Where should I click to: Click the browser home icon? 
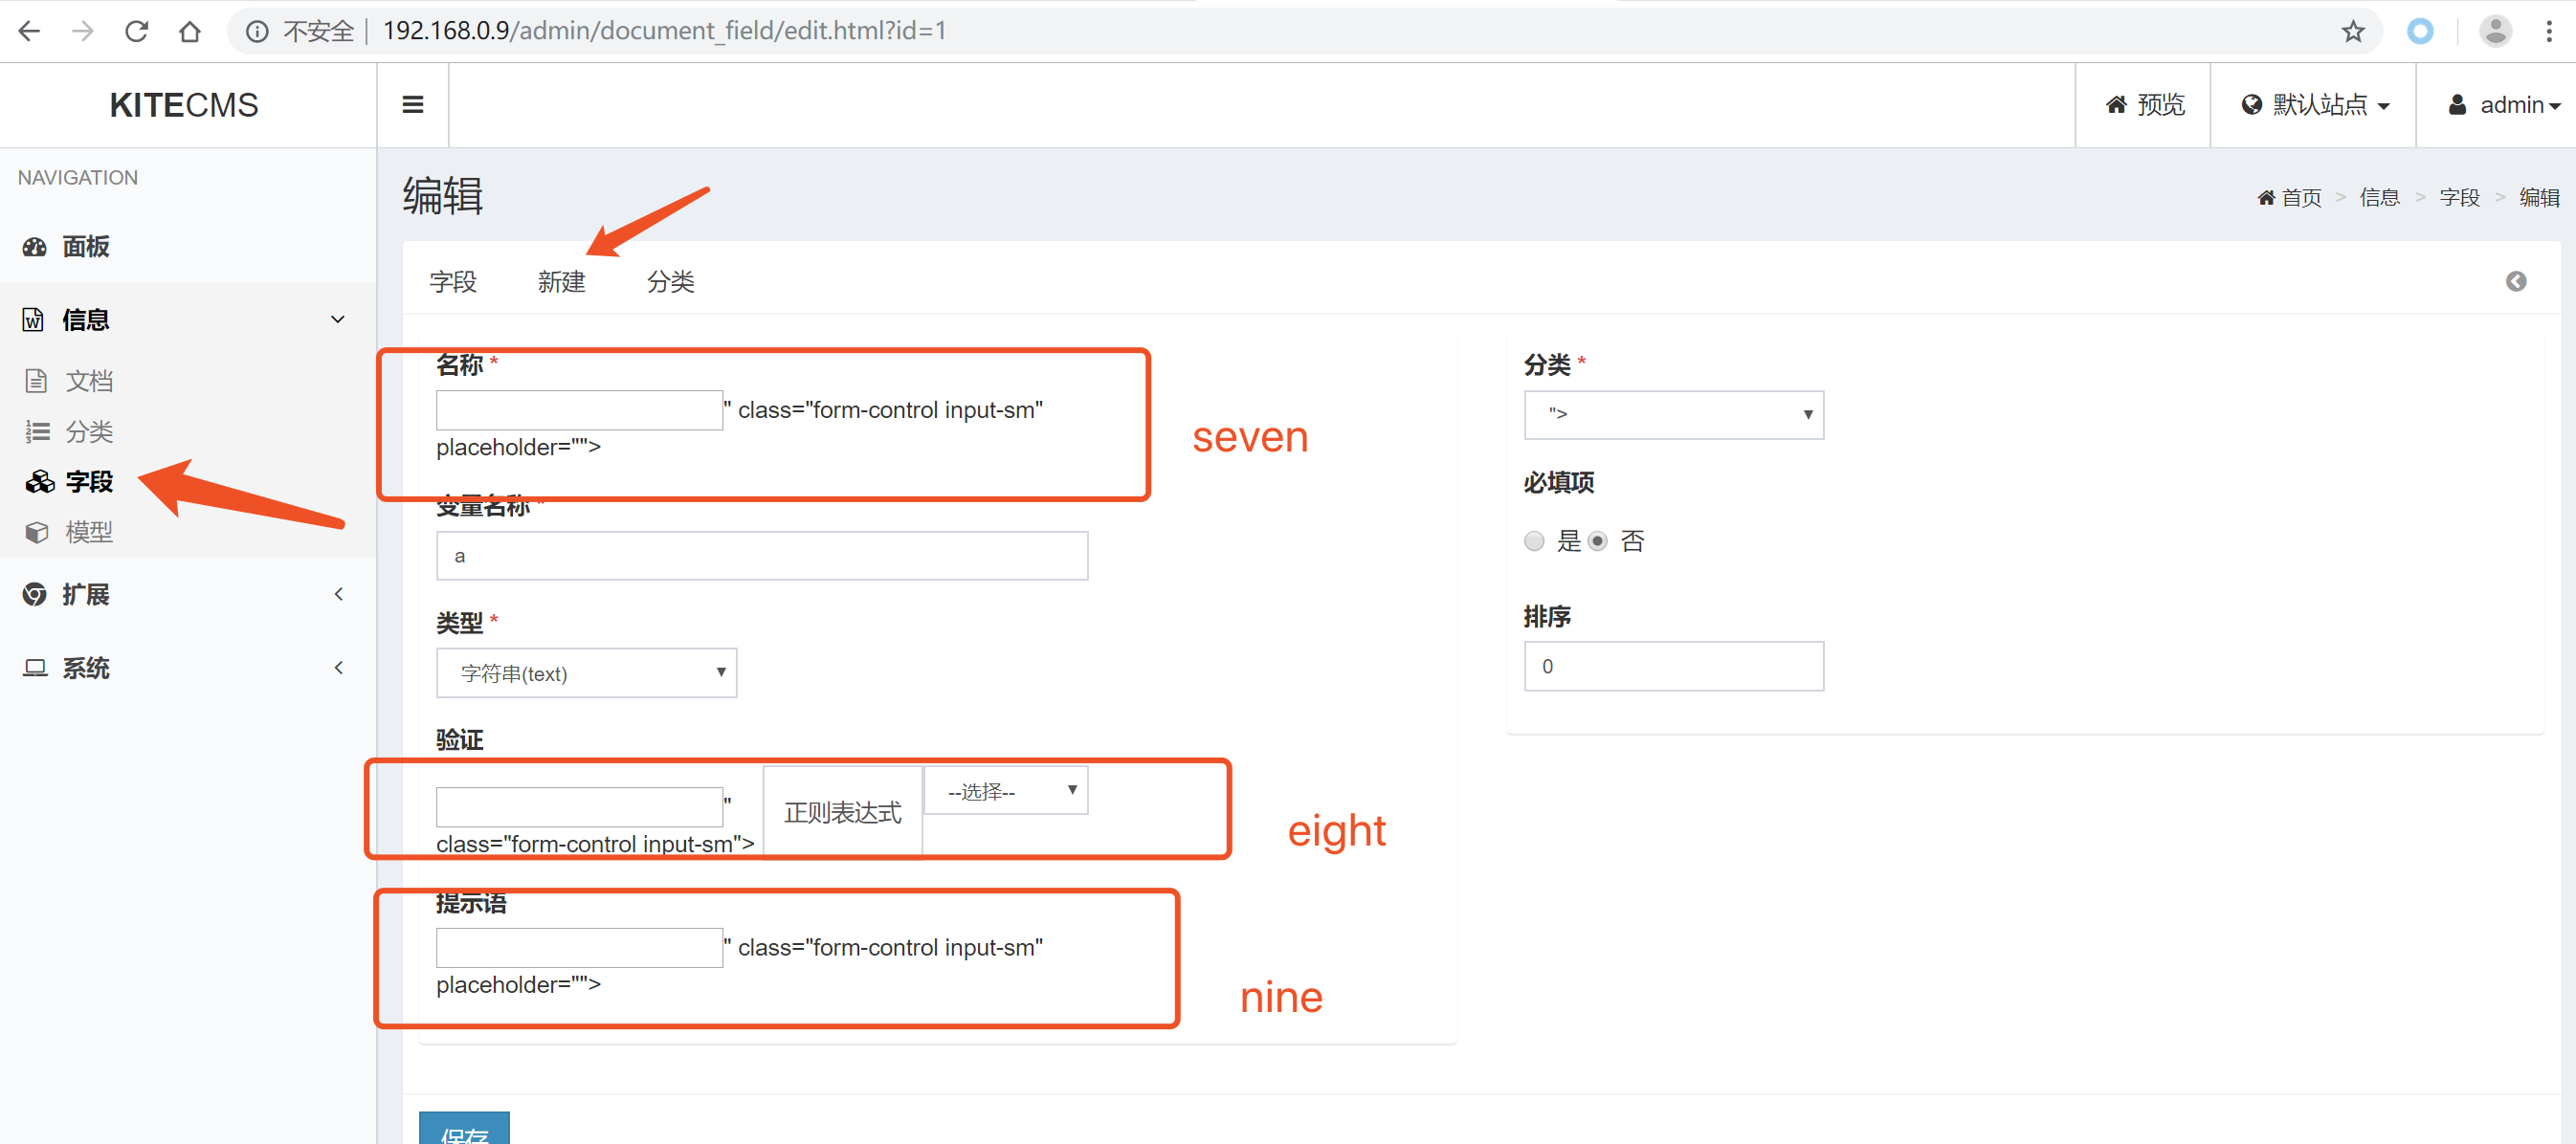click(190, 31)
